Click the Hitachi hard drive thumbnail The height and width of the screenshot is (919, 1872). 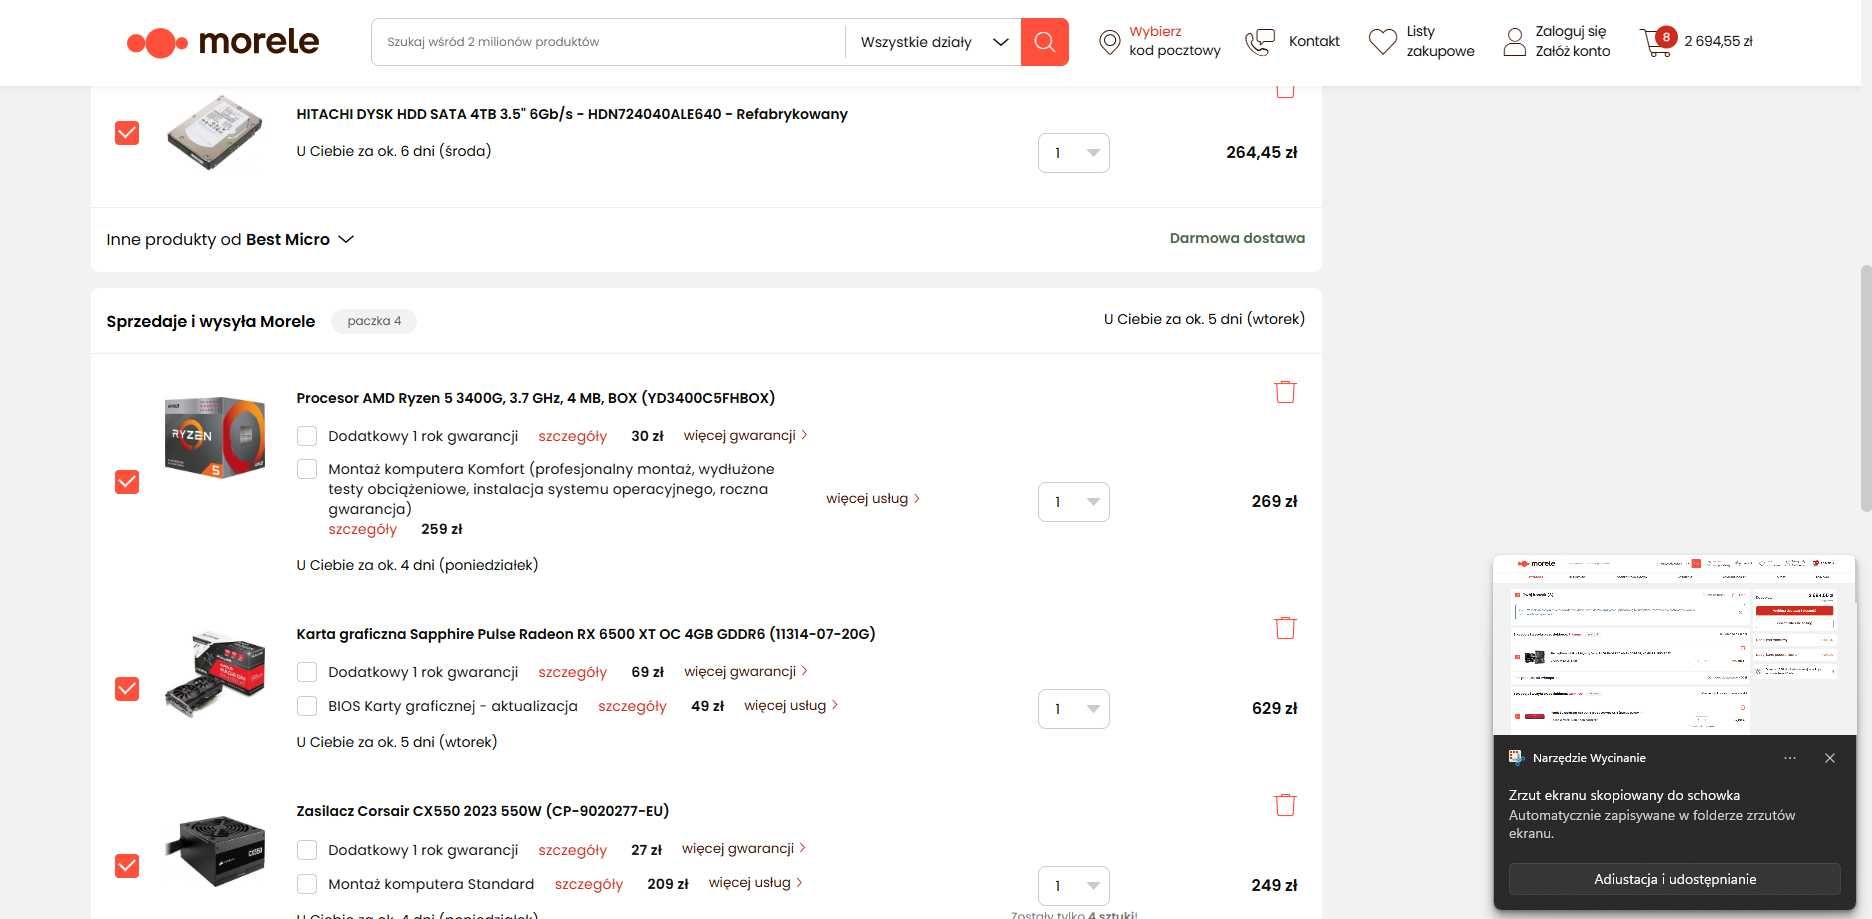click(x=214, y=133)
